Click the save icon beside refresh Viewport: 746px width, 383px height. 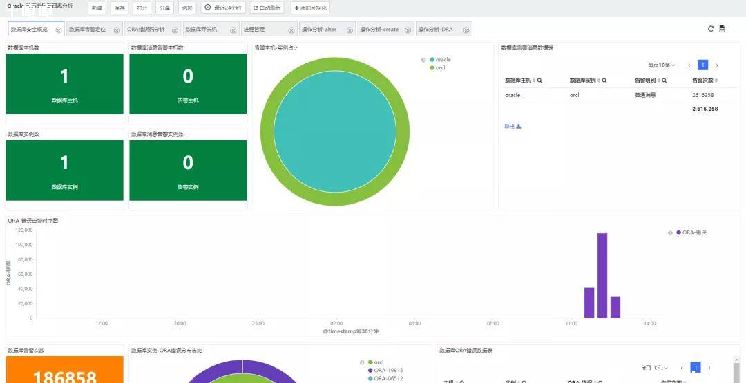pos(722,29)
